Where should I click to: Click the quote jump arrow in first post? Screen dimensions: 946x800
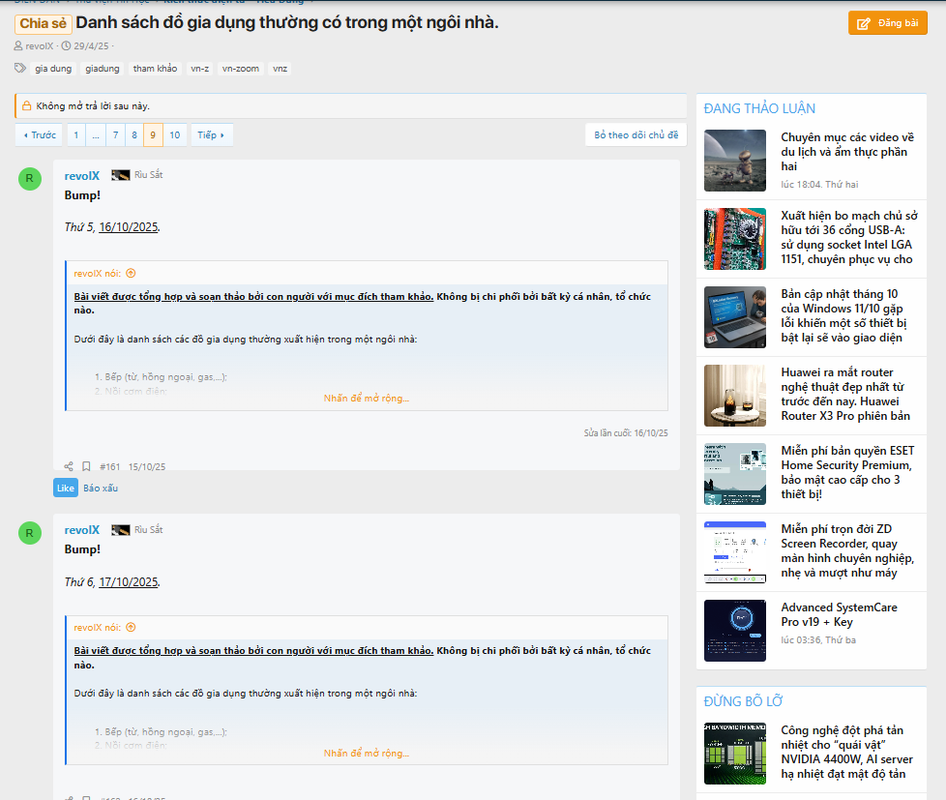coord(131,273)
